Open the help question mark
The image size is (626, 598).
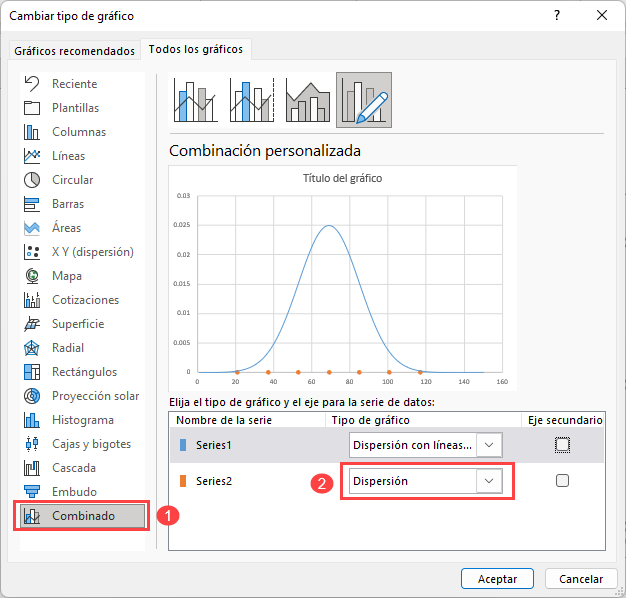coord(557,15)
